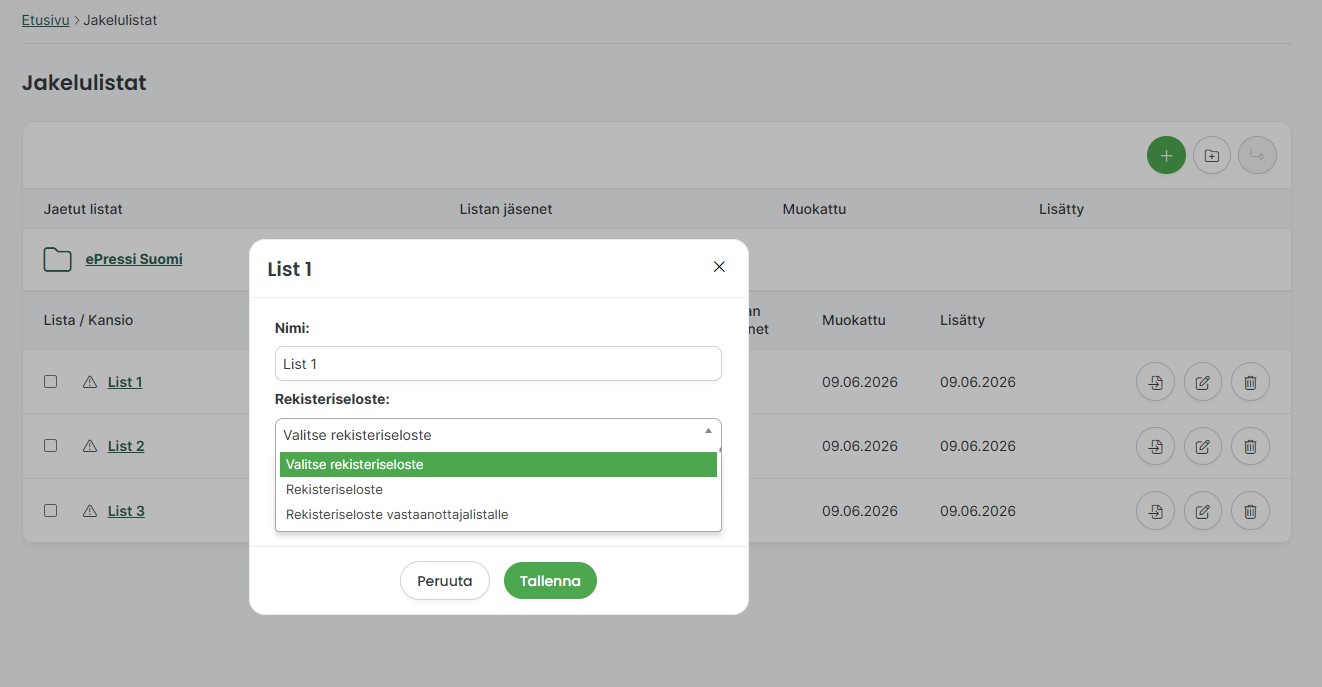Click the import icon for List 3
Screen dimensions: 1322x687
[x=1156, y=511]
